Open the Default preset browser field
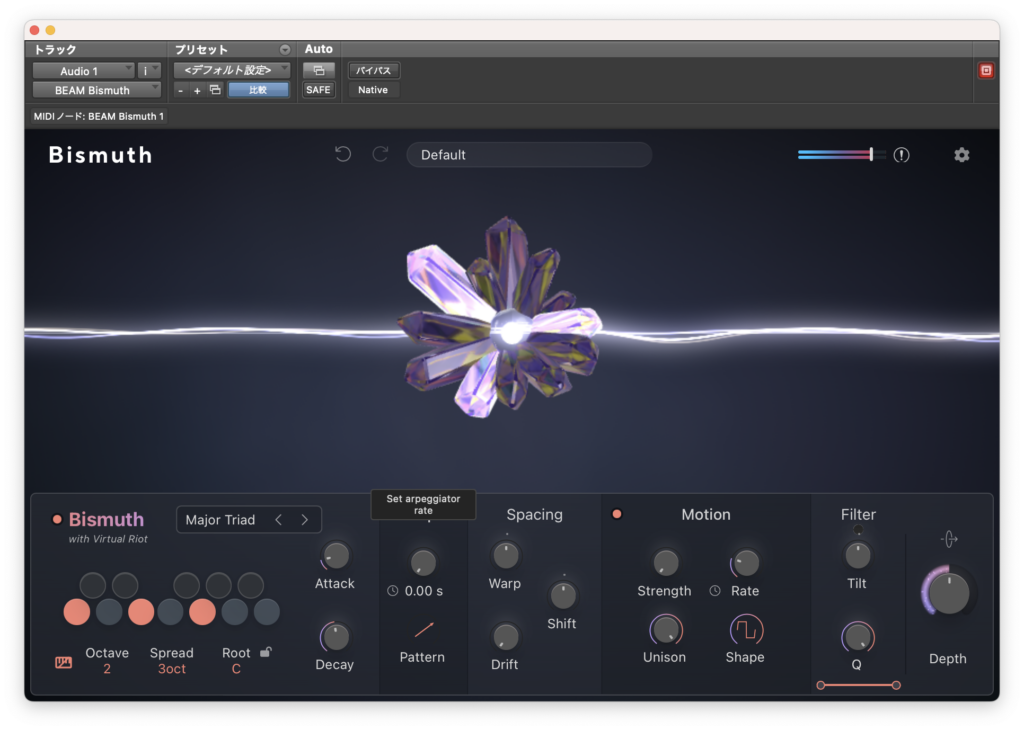Screen dimensions: 1024x730 click(x=529, y=155)
